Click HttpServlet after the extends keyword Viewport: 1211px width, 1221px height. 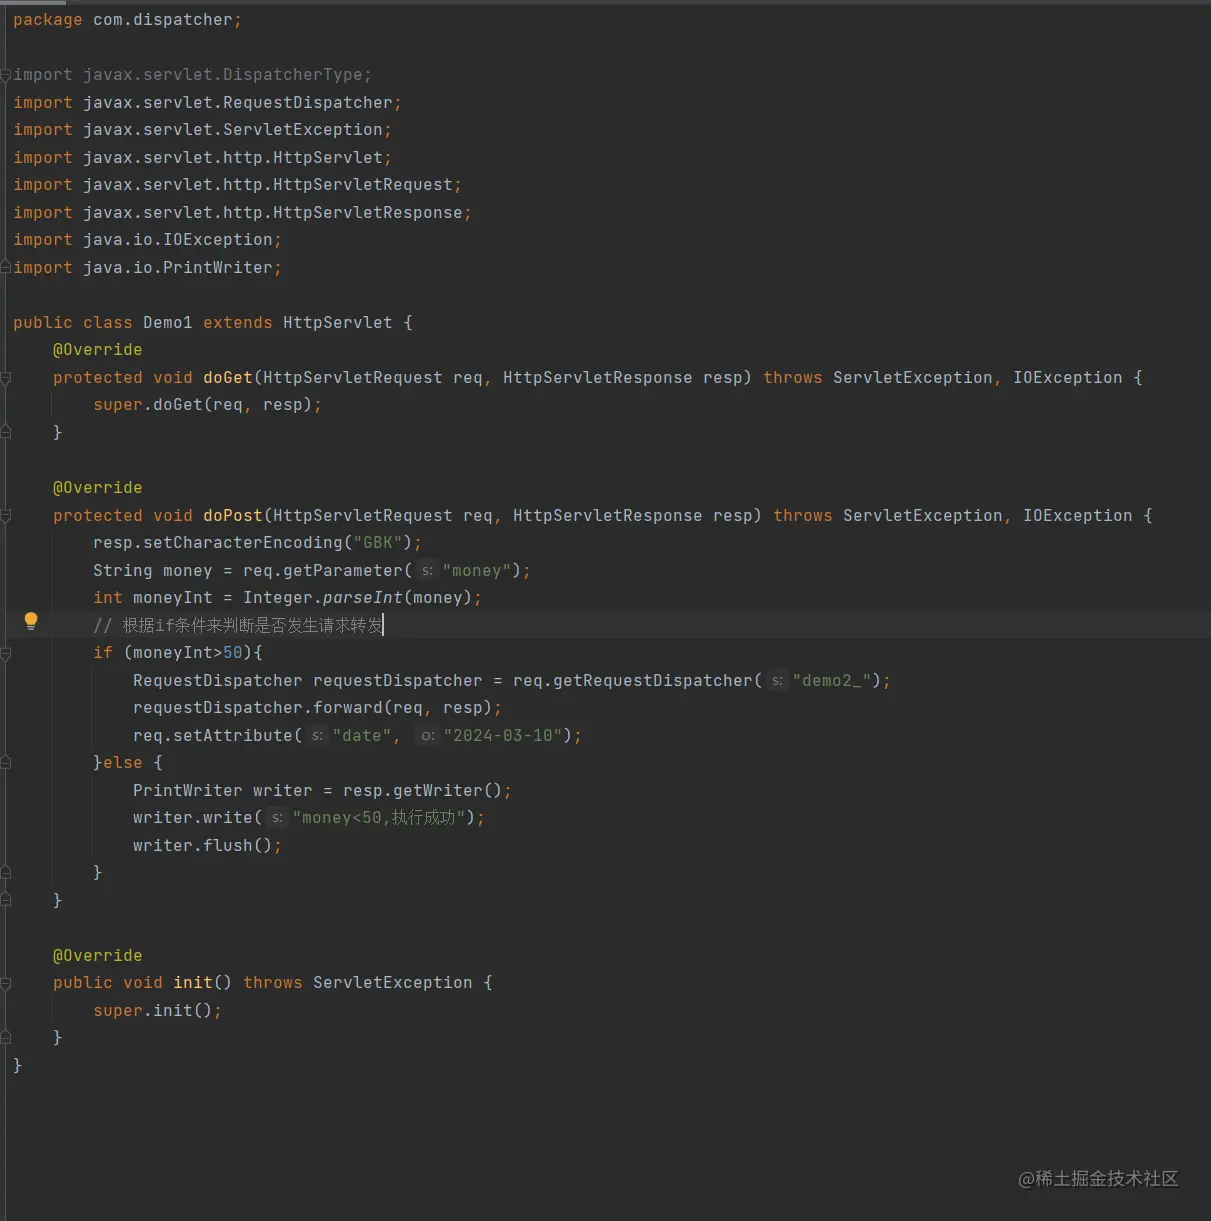click(x=338, y=323)
